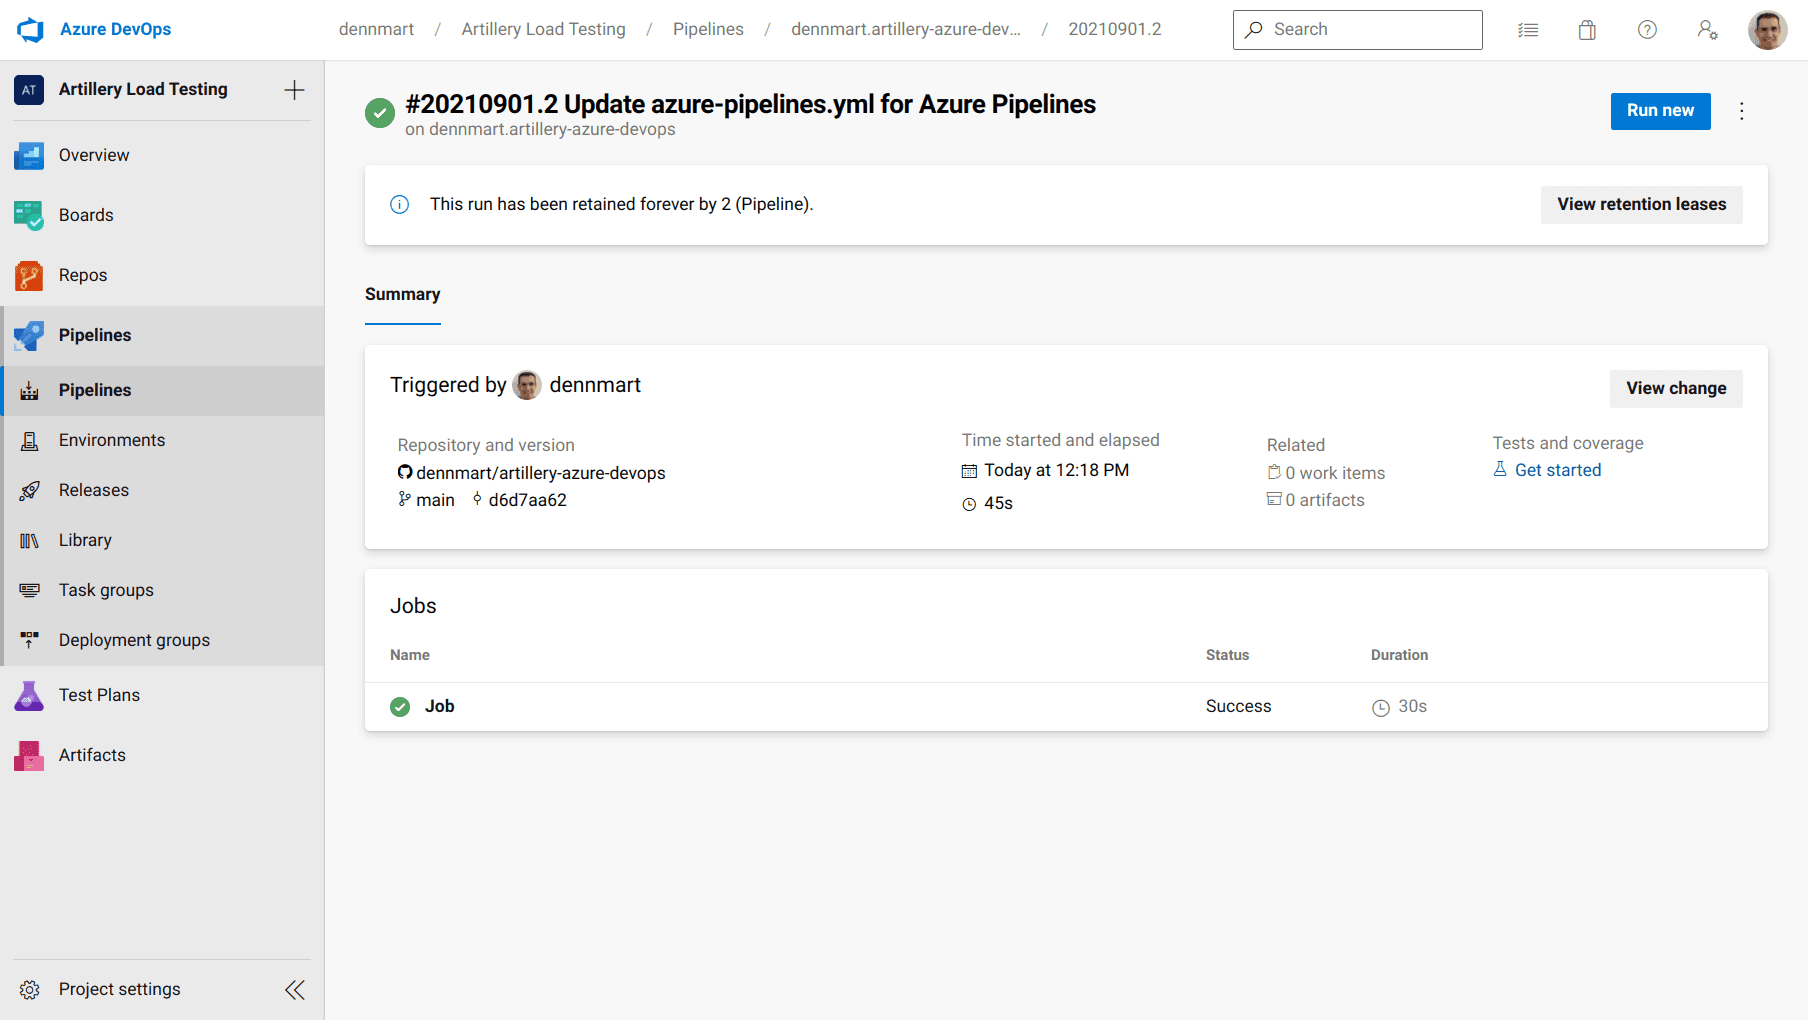
Task: Open View retention leases
Action: pos(1641,204)
